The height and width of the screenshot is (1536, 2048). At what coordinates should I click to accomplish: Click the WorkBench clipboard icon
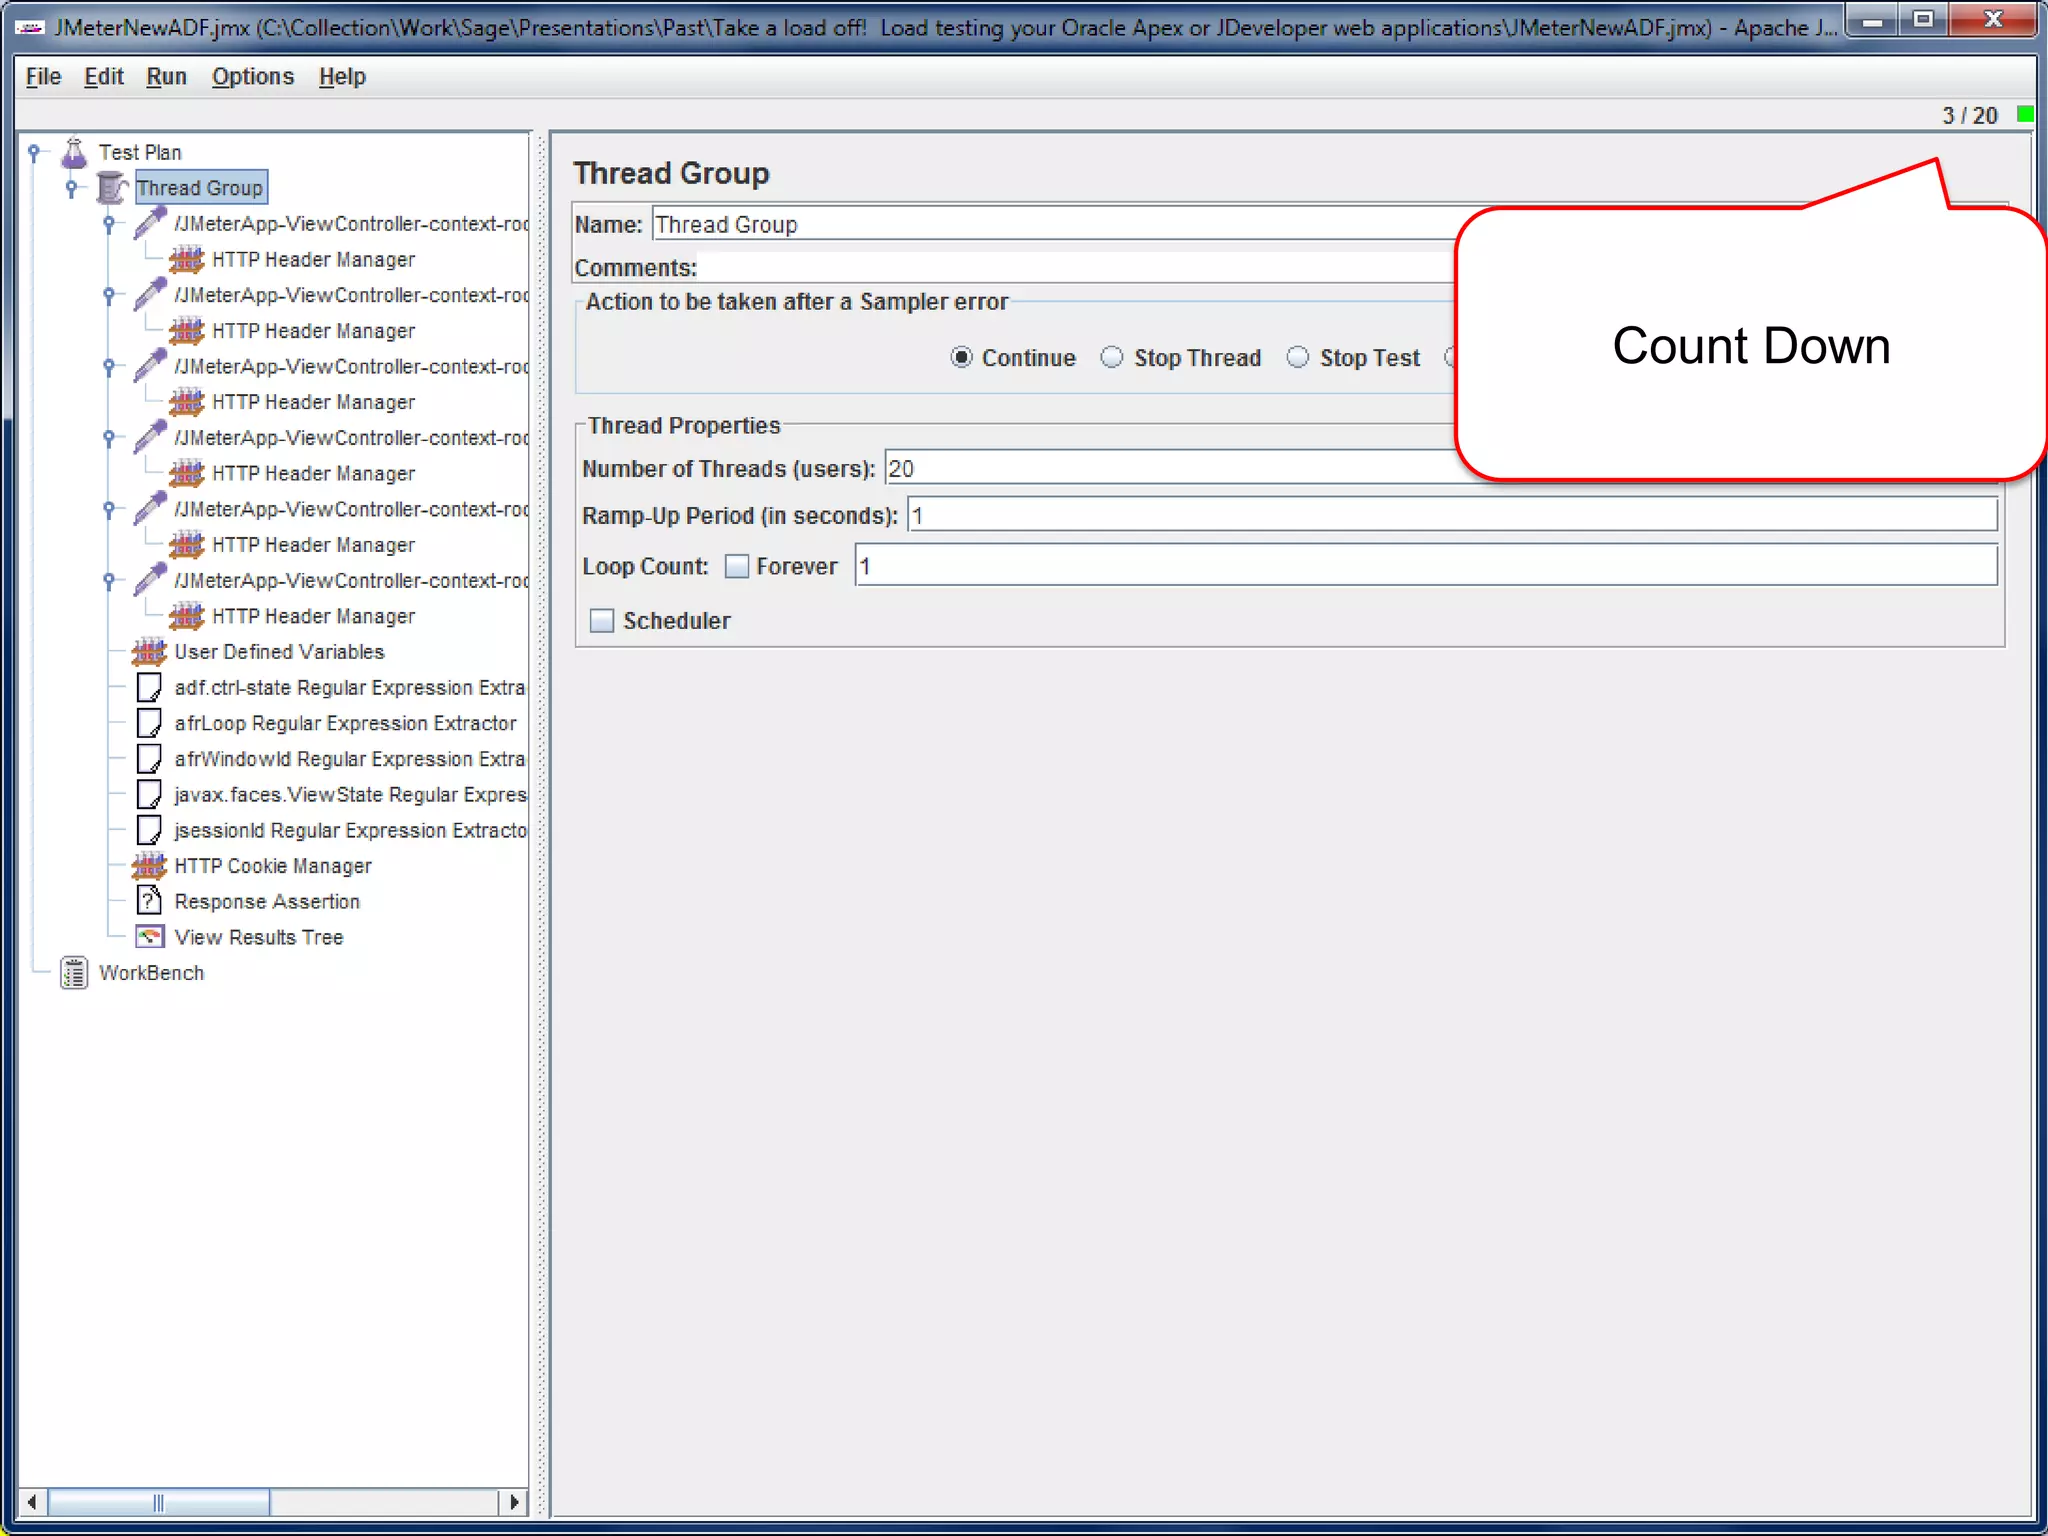pos(74,973)
